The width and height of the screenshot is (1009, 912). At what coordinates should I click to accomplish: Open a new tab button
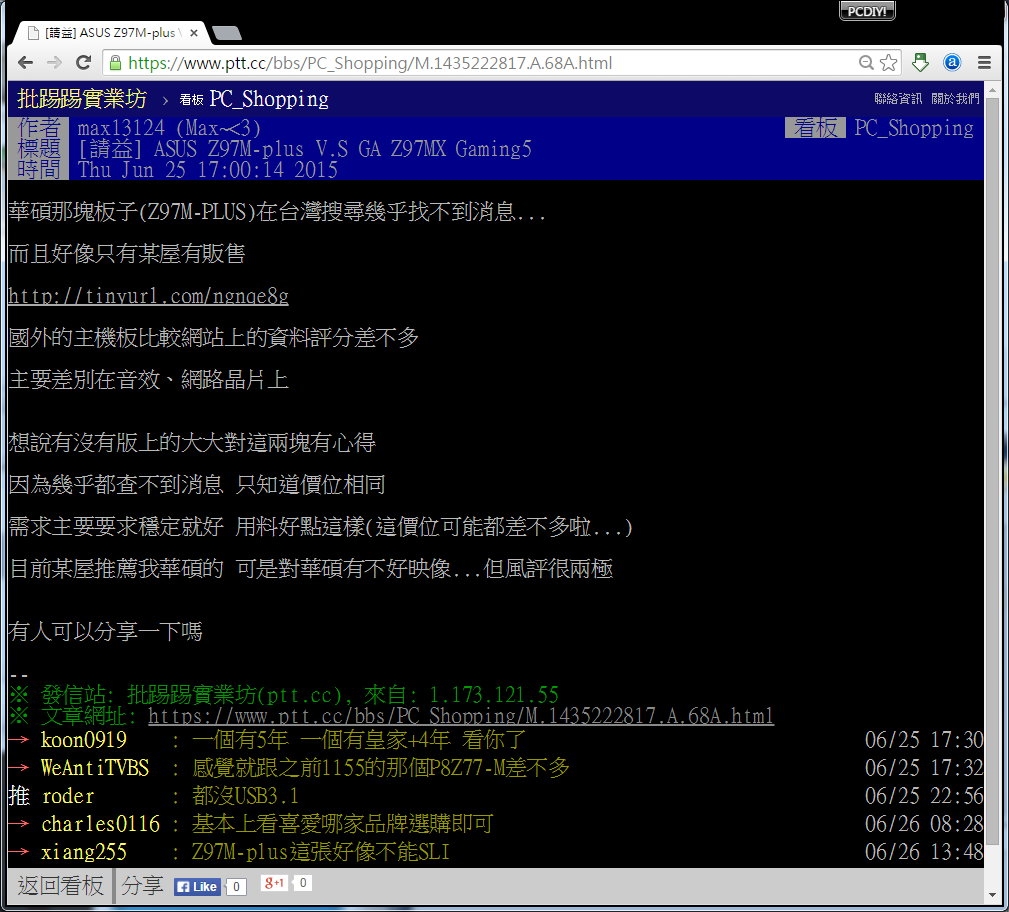tap(226, 33)
